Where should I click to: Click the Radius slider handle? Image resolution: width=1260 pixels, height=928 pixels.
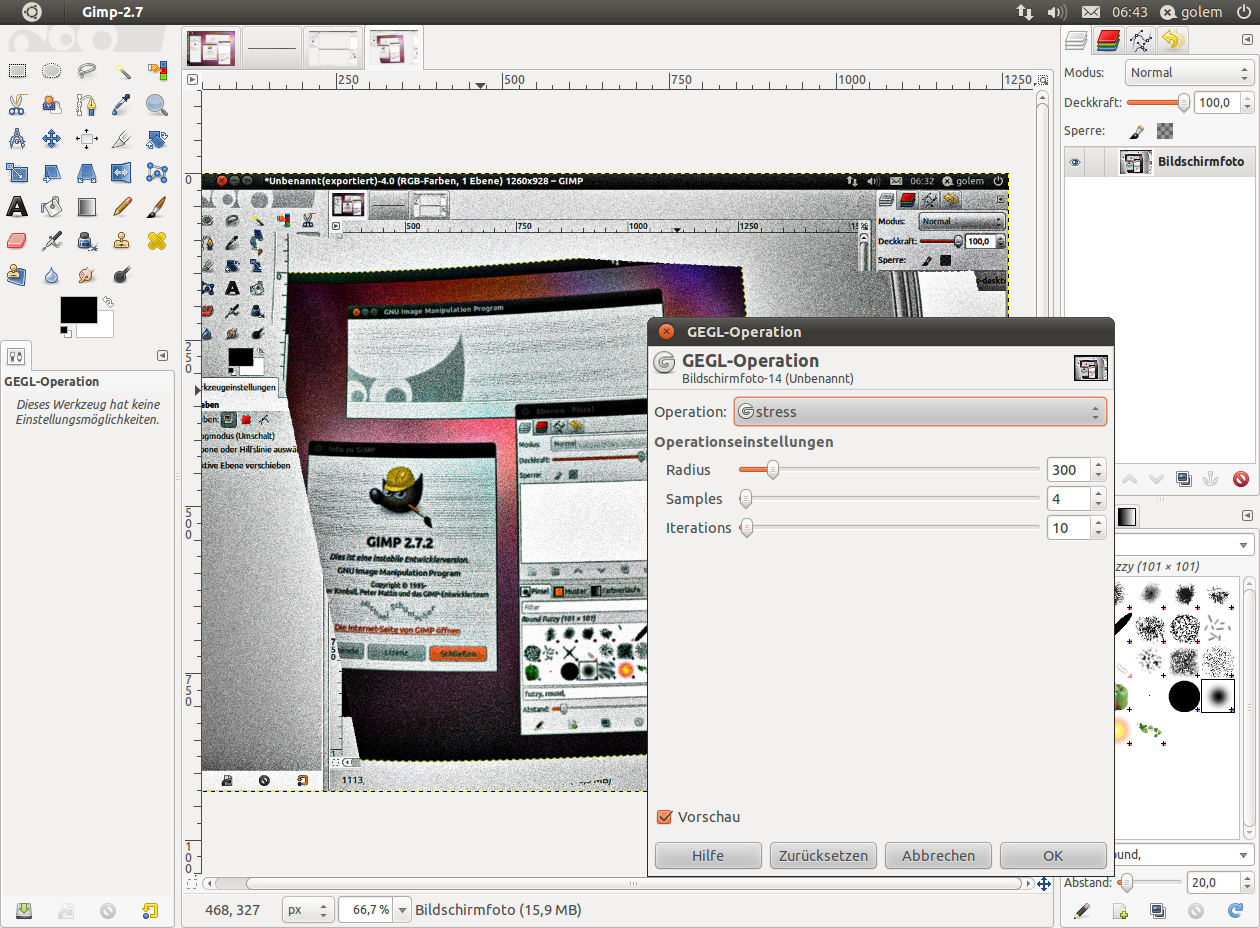click(x=772, y=470)
